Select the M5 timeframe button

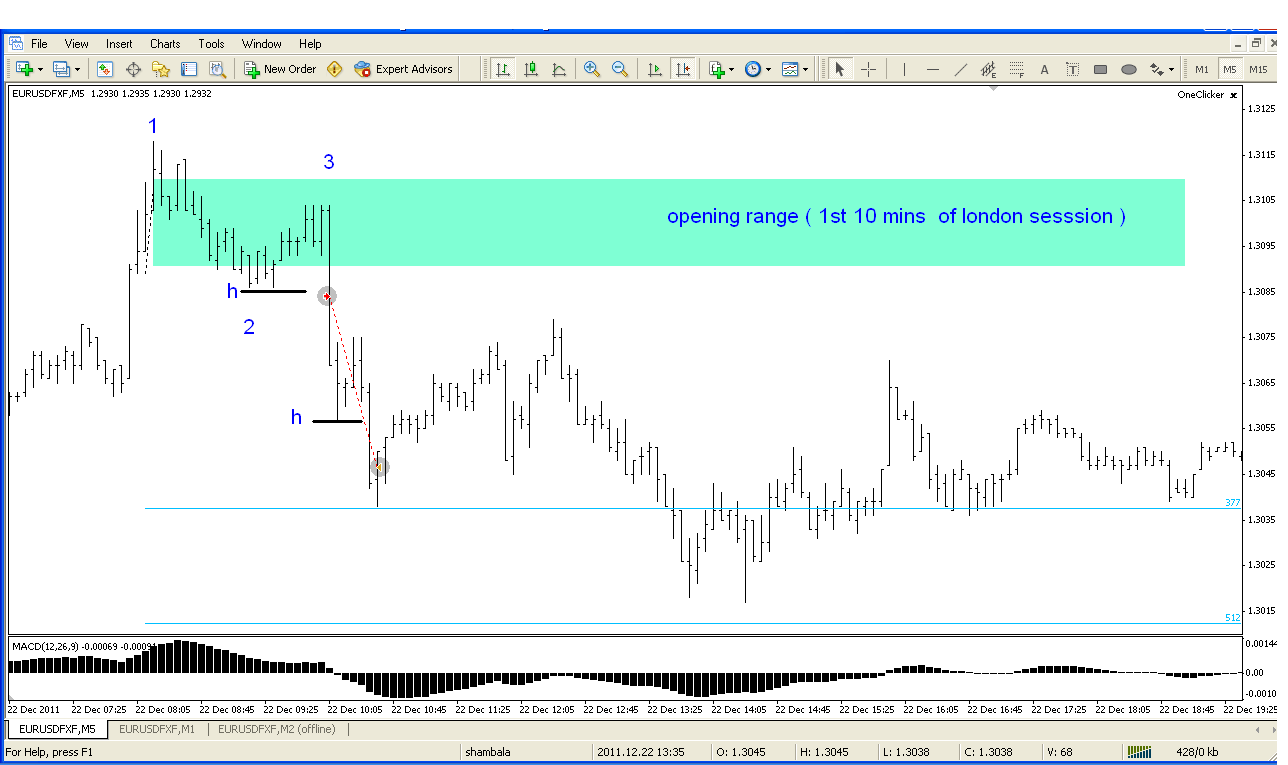[1229, 69]
